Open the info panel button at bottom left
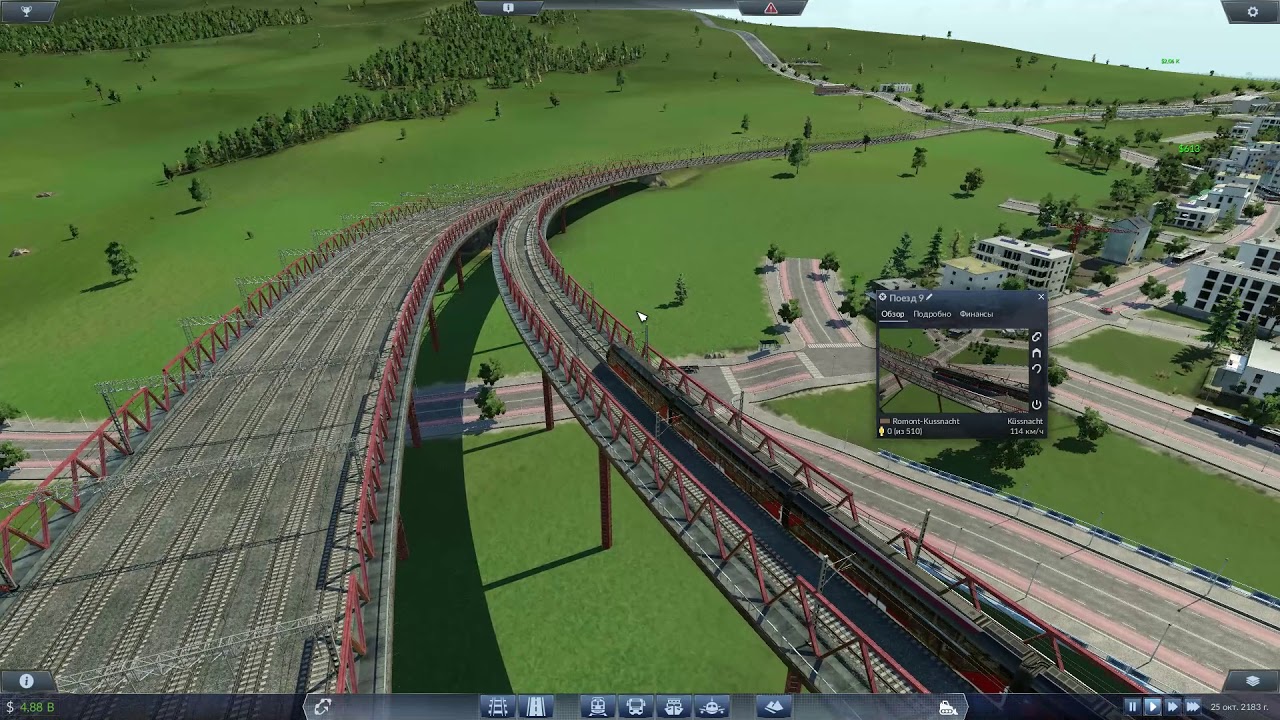Image resolution: width=1280 pixels, height=720 pixels. (27, 681)
